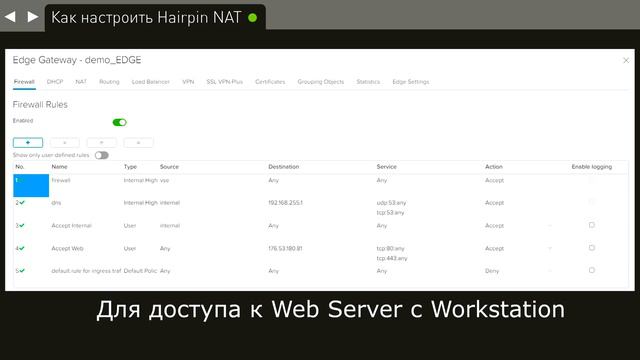Switch to the Statistics tab
The image size is (640, 360).
click(x=368, y=82)
